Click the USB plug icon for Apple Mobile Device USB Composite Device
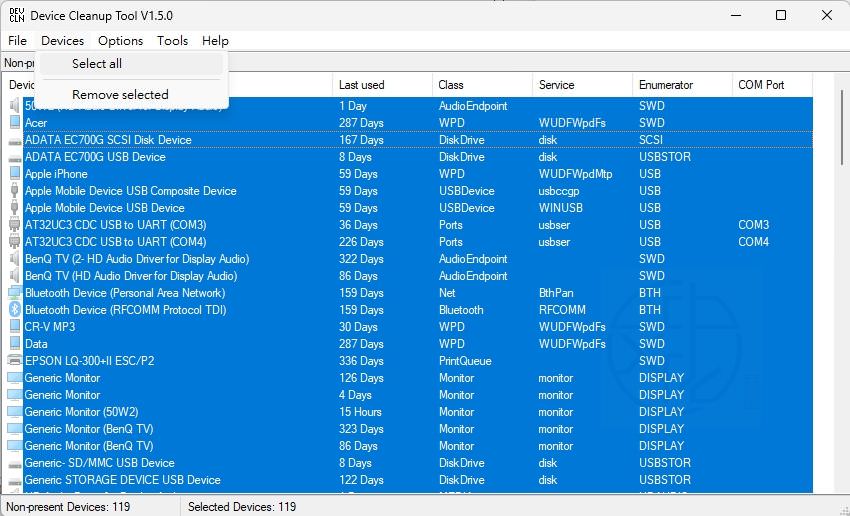Viewport: 850px width, 516px height. click(x=14, y=191)
